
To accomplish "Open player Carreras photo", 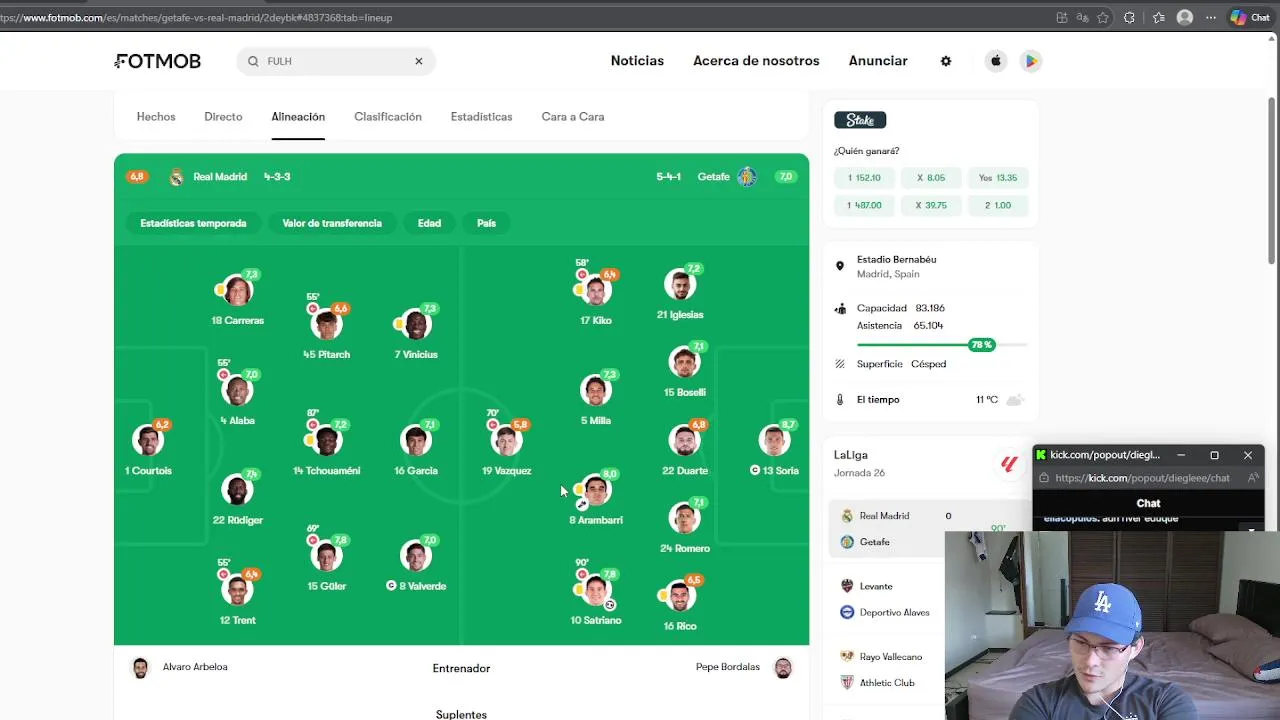I will [237, 290].
